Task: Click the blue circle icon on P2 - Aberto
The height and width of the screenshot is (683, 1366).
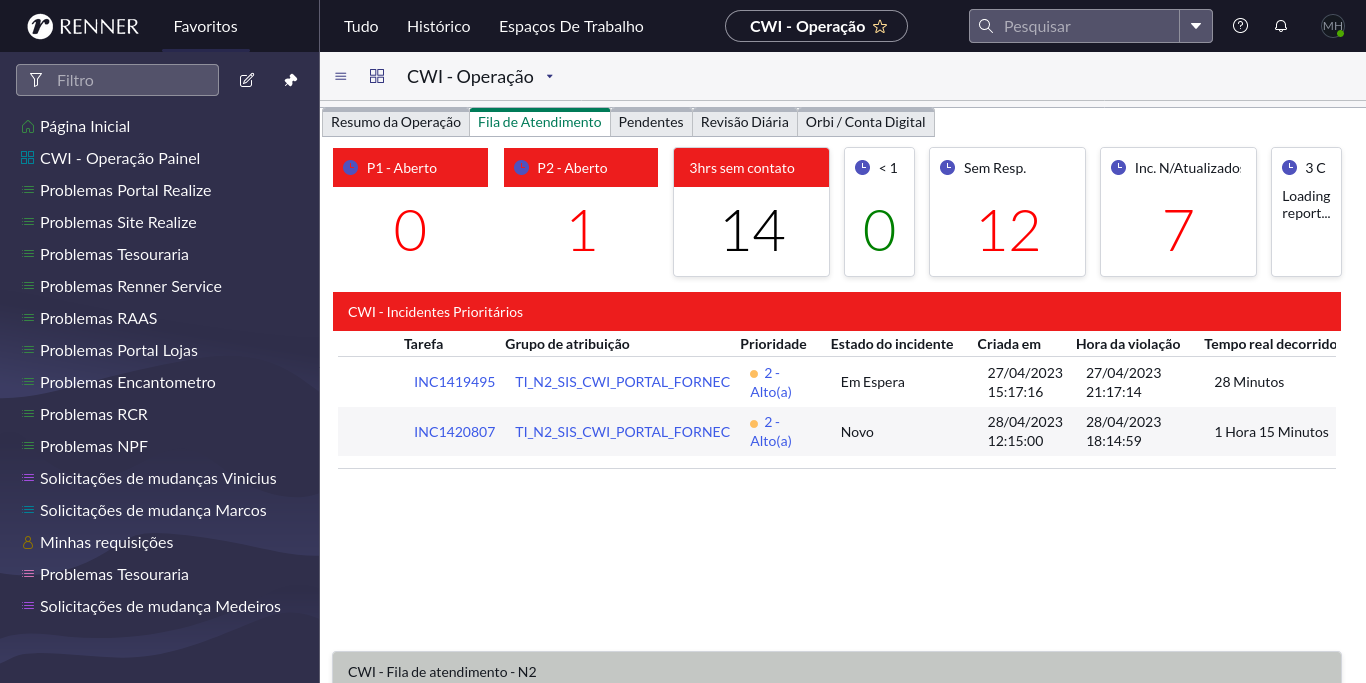Action: tap(521, 168)
